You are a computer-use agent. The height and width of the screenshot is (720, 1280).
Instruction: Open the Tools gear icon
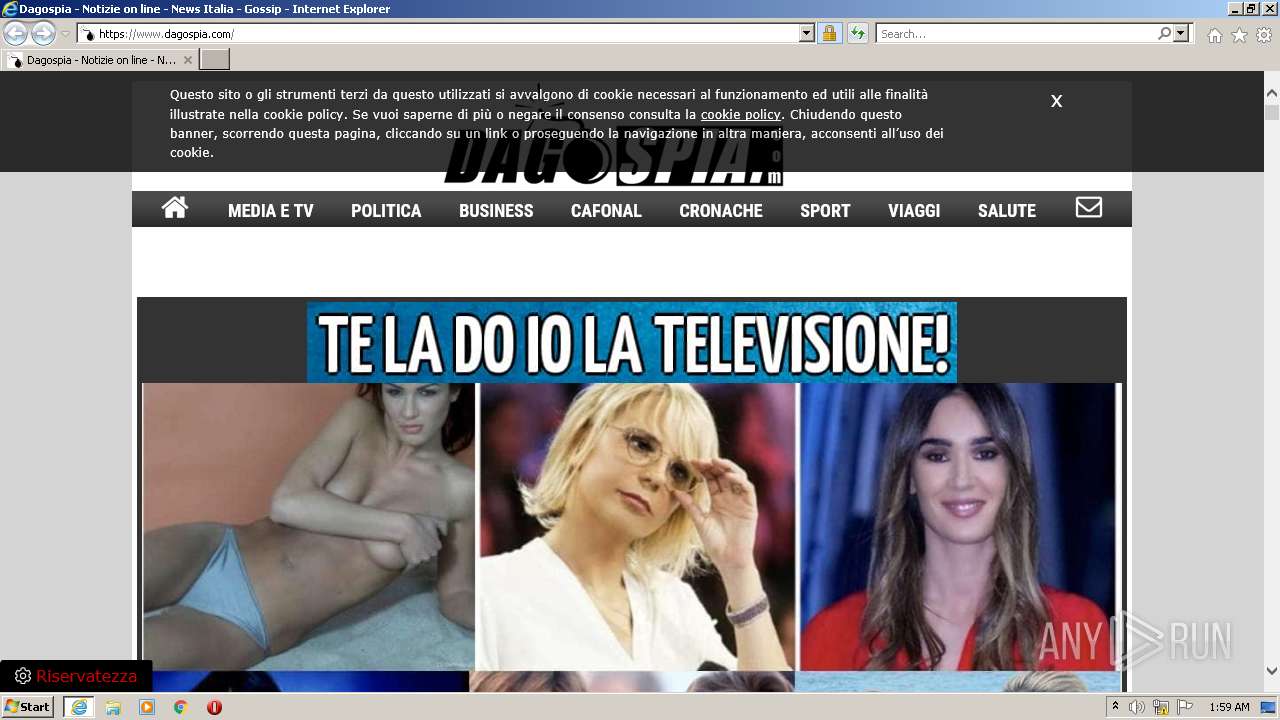(x=1264, y=35)
